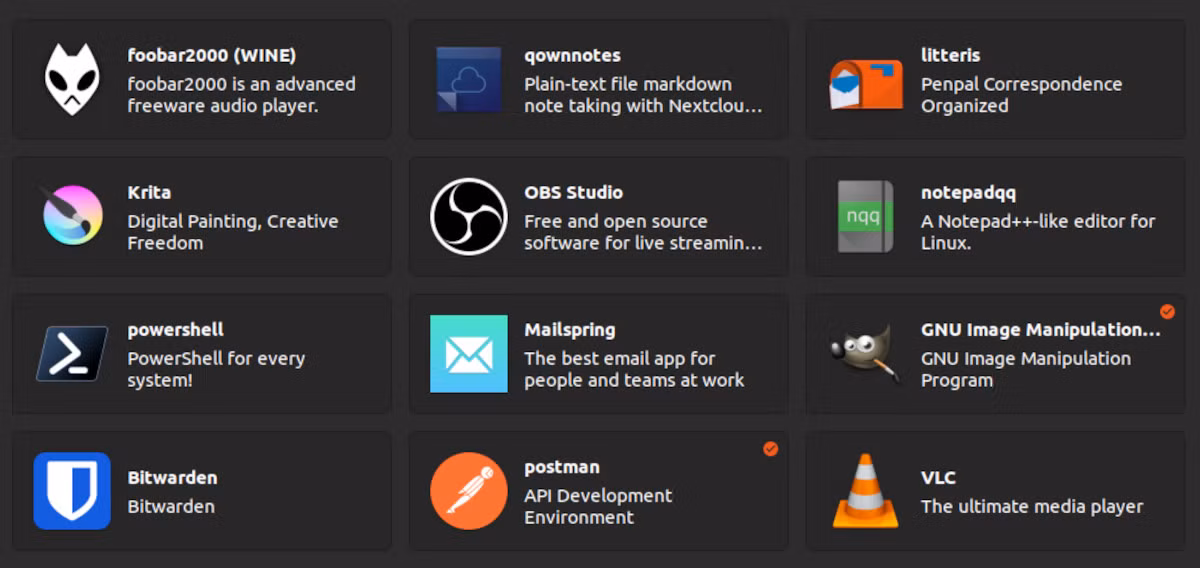
Task: Click 'advanced freeware audio player' description
Action: point(241,95)
